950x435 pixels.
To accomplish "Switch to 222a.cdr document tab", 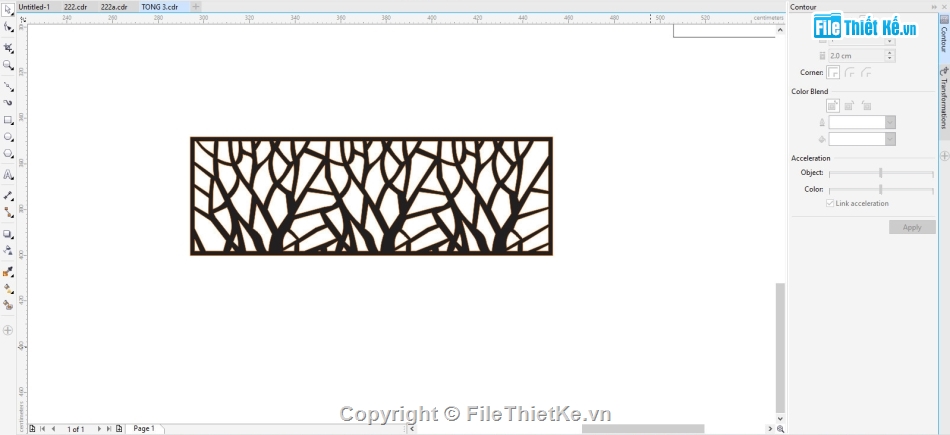I will click(114, 7).
